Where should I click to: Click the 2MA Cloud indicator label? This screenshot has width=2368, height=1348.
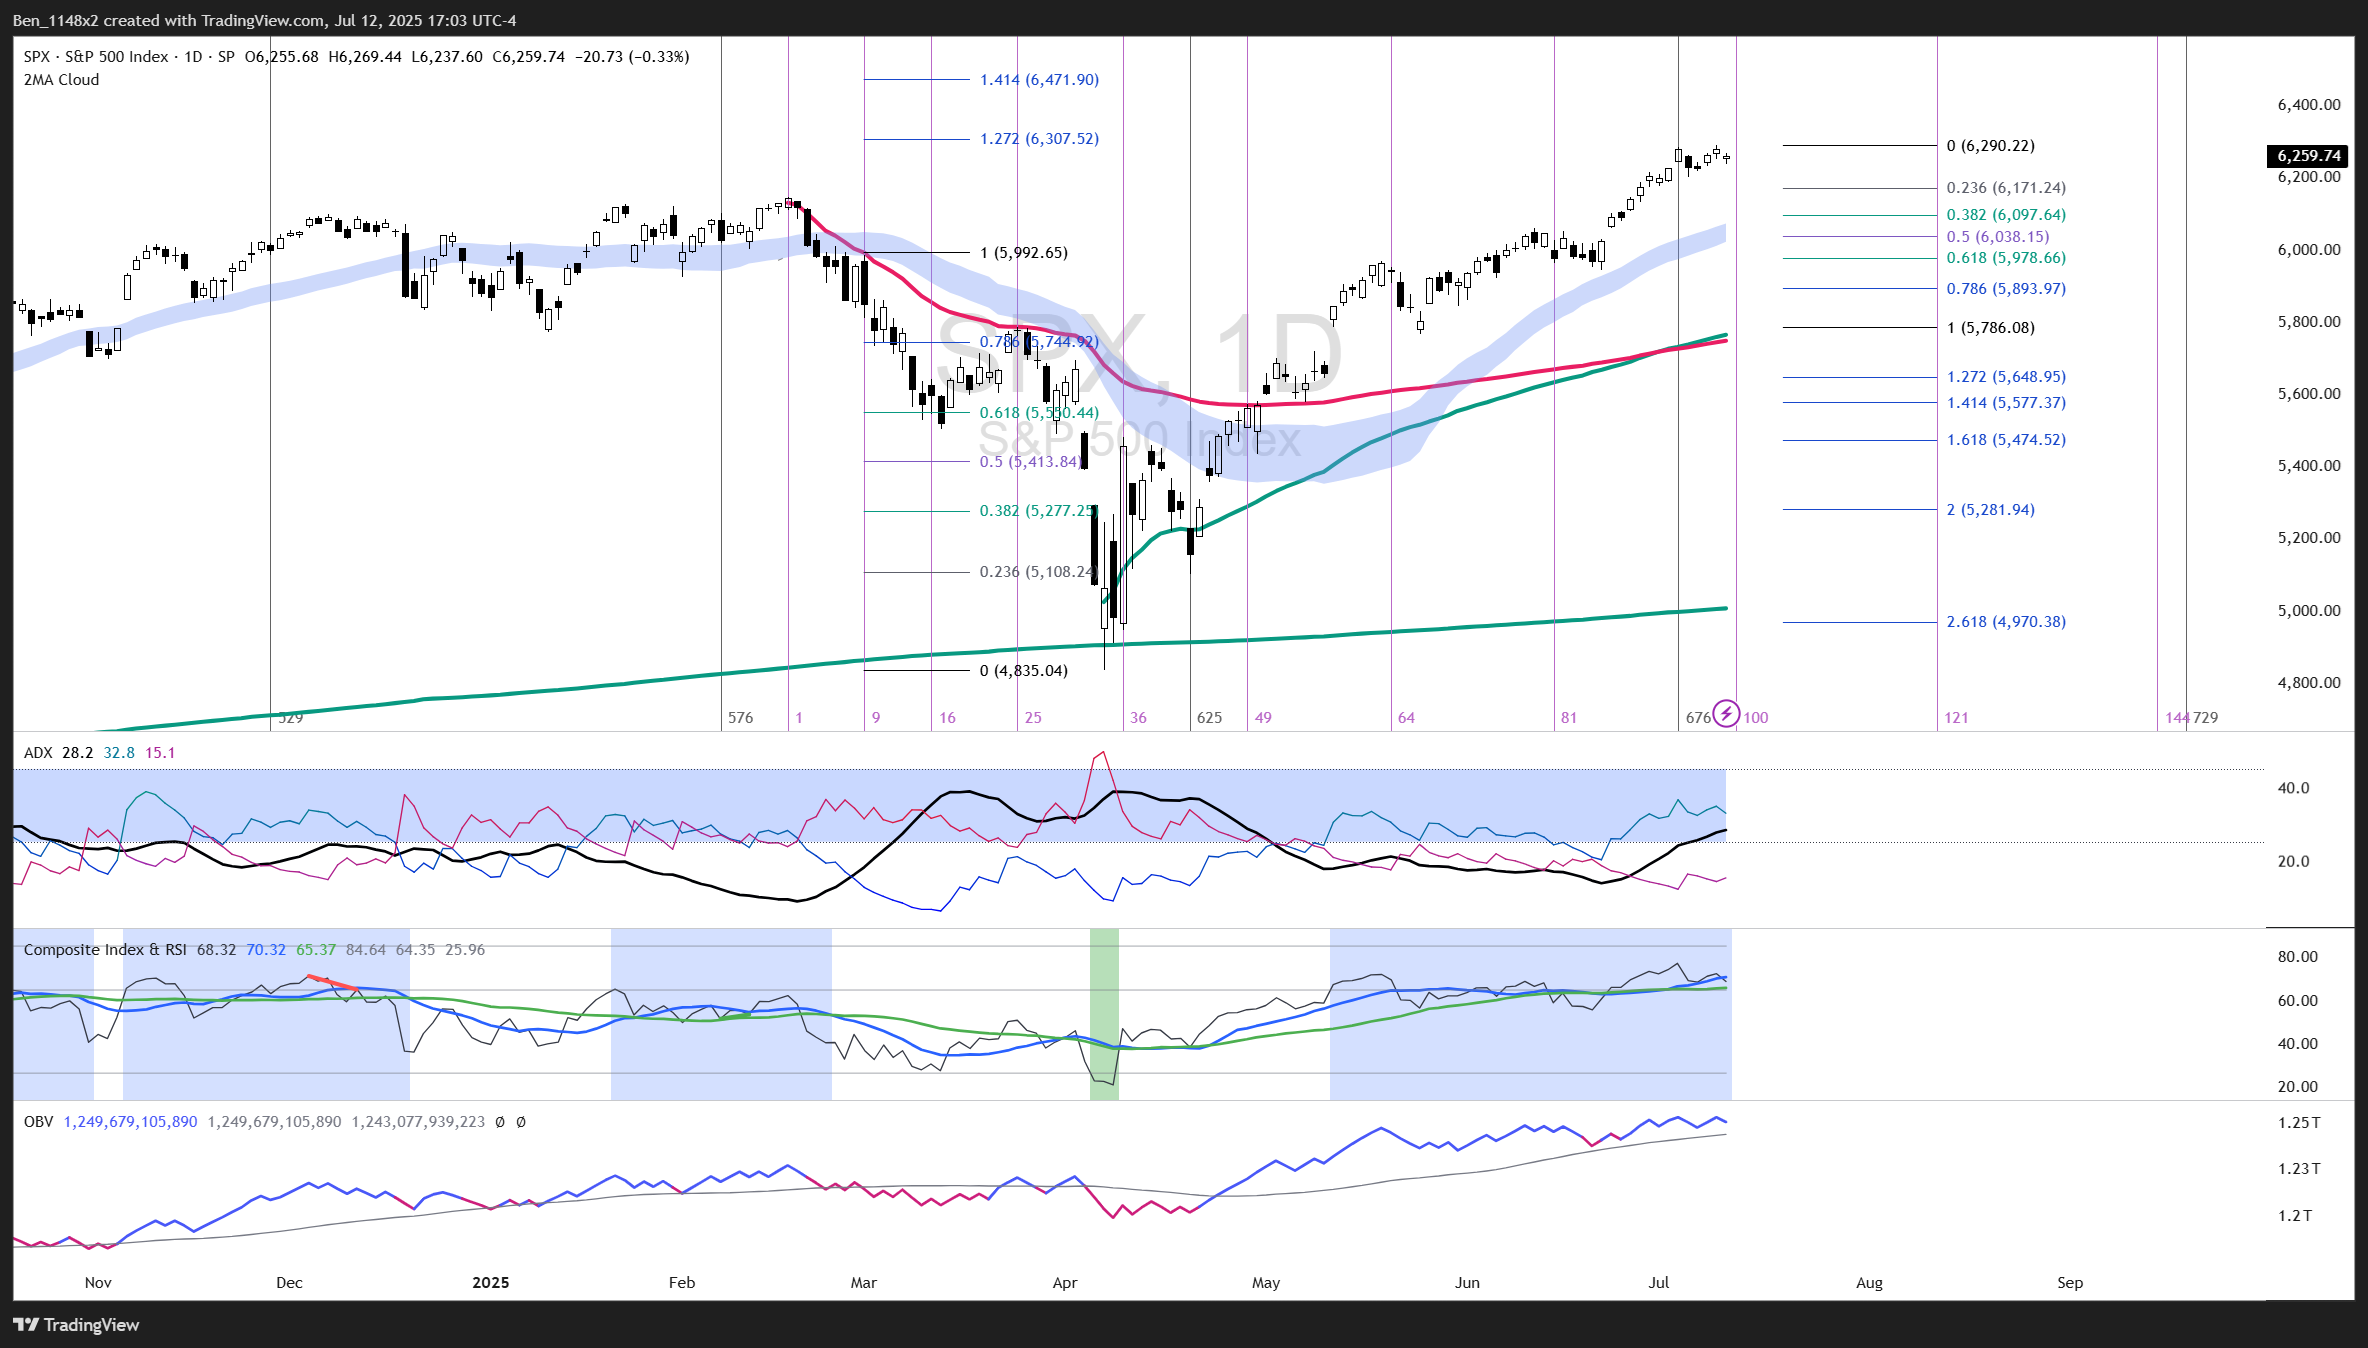pos(62,80)
